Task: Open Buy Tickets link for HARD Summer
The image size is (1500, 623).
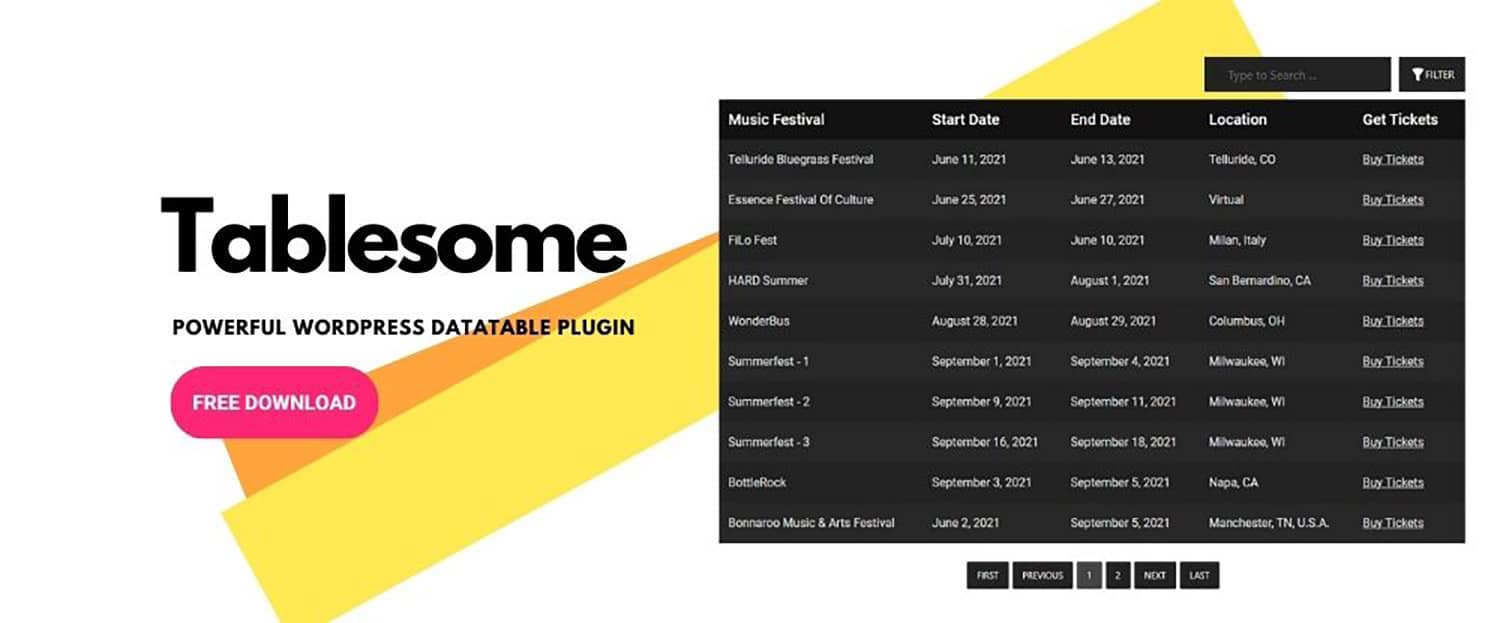Action: 1392,281
